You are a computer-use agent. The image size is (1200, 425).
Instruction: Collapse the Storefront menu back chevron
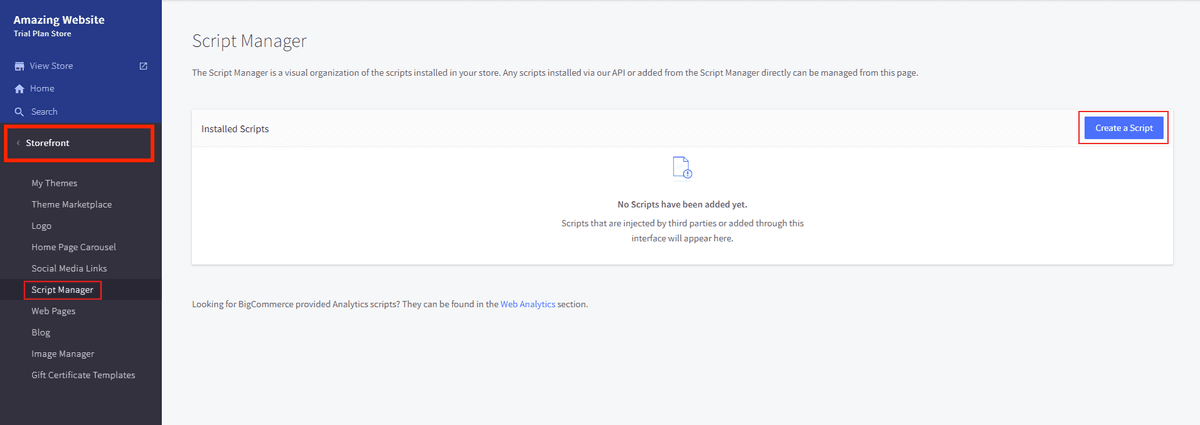[x=17, y=143]
